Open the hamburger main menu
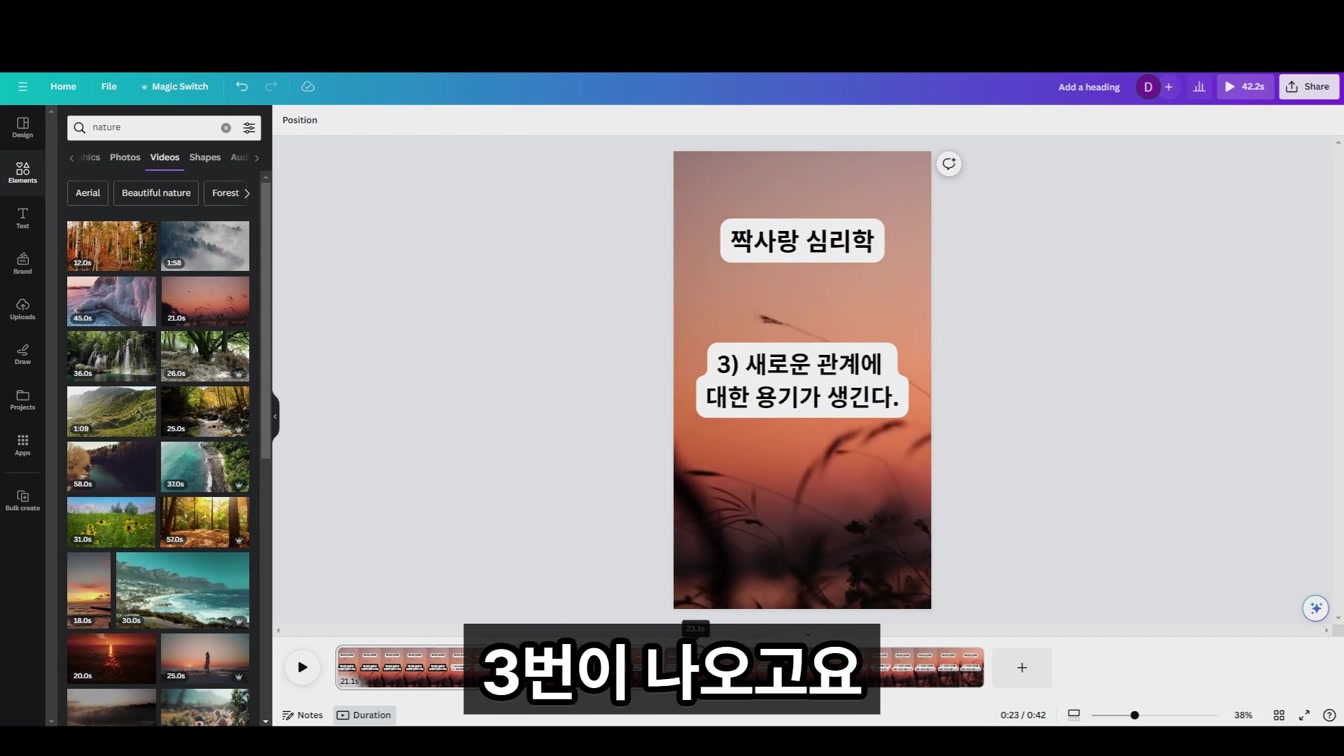Screen dimensions: 1344x756 pyautogui.click(x=22, y=87)
